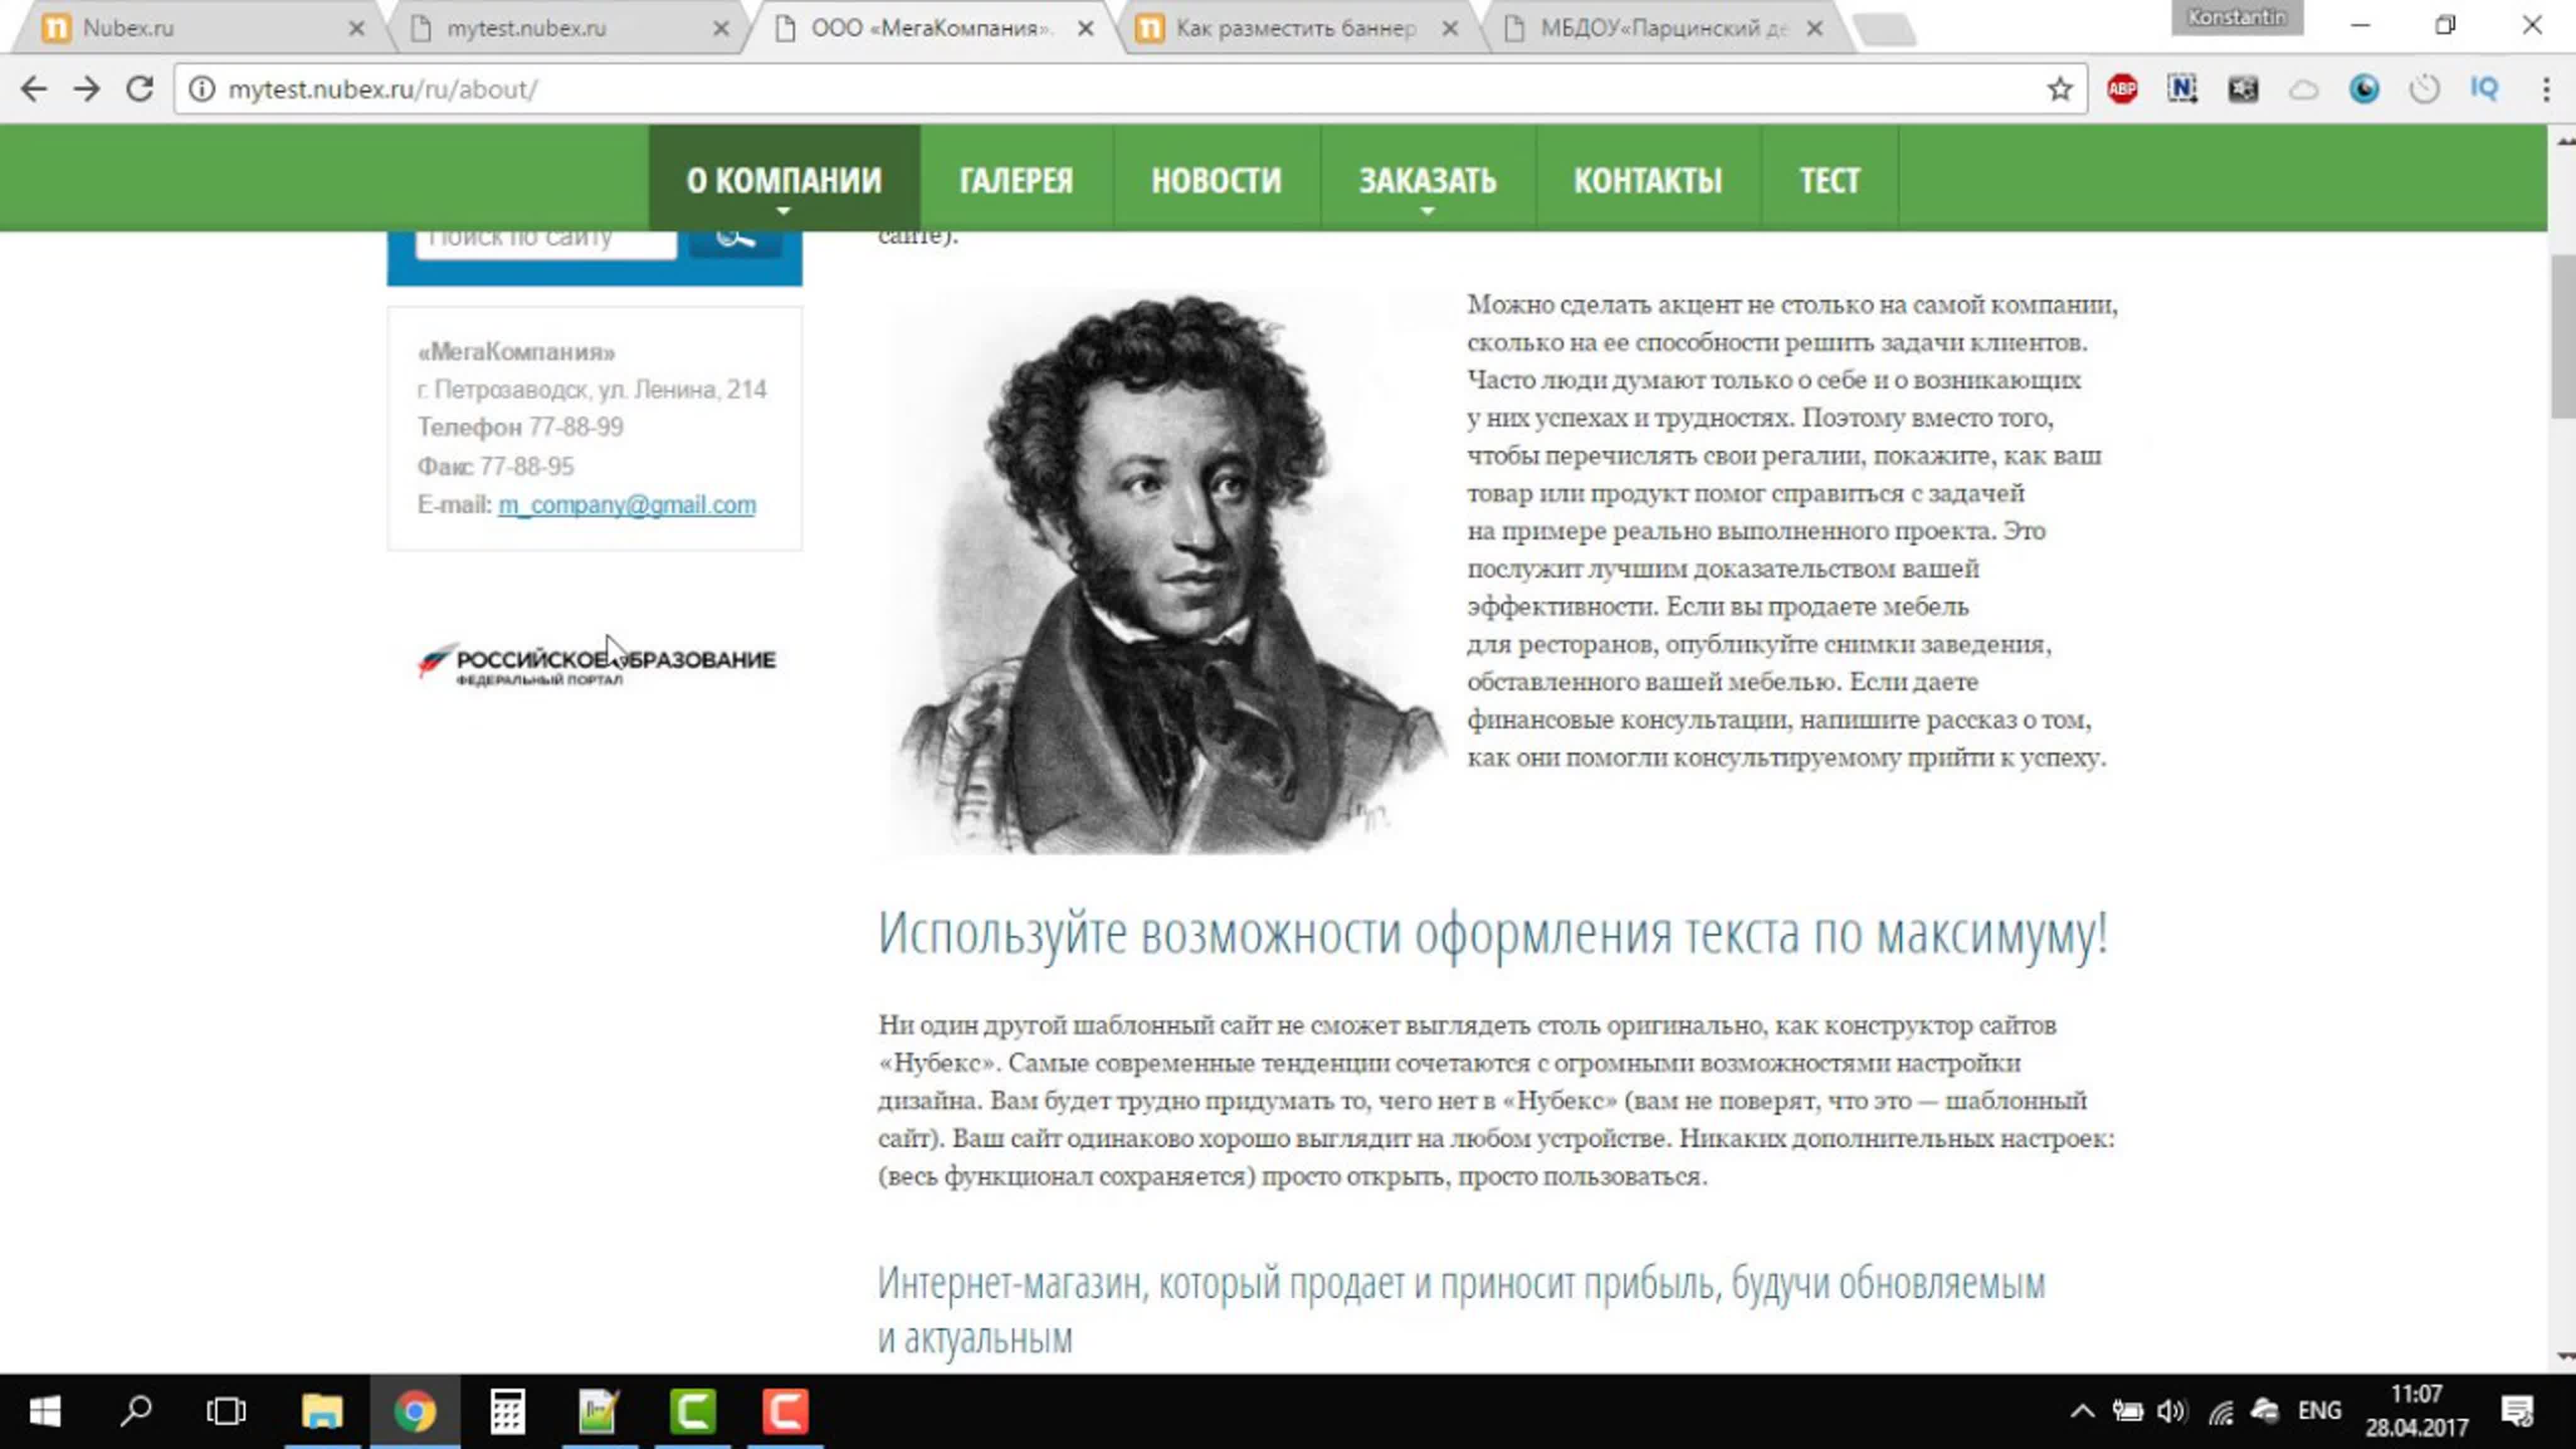This screenshot has width=2576, height=1449.
Task: Open a new browser tab
Action: pos(1885,30)
